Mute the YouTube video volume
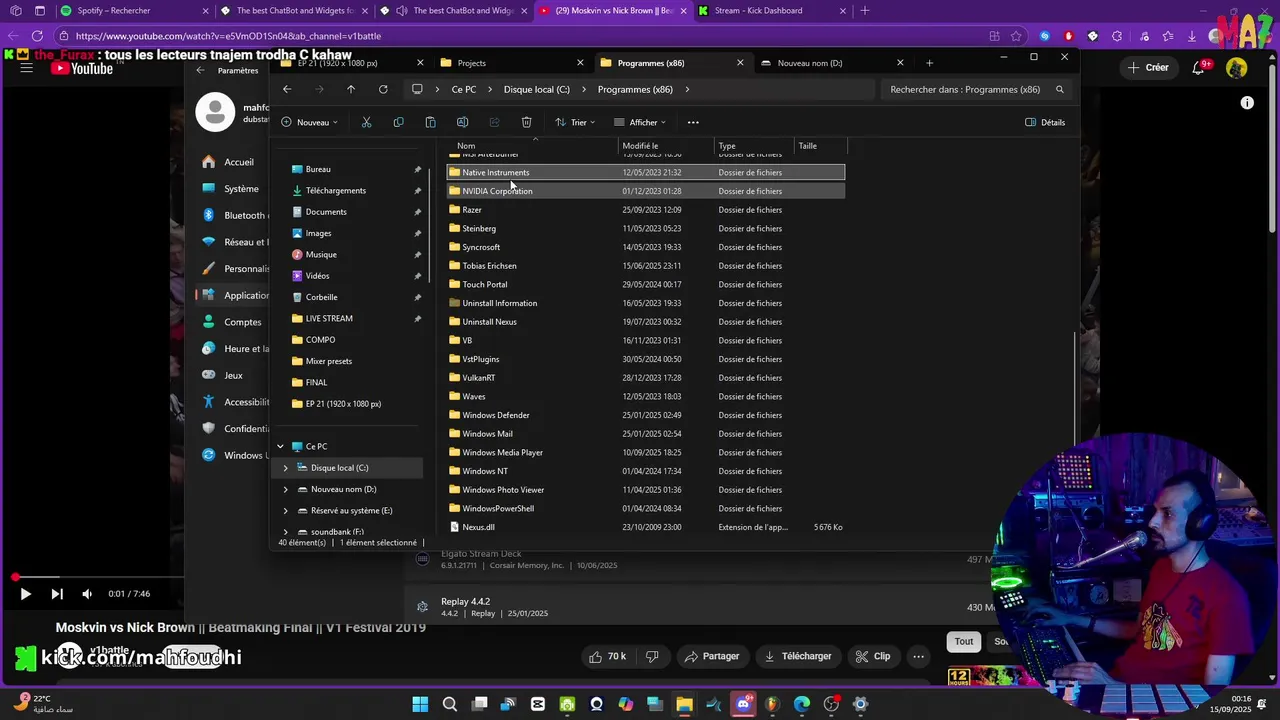The width and height of the screenshot is (1280, 720). [x=87, y=594]
